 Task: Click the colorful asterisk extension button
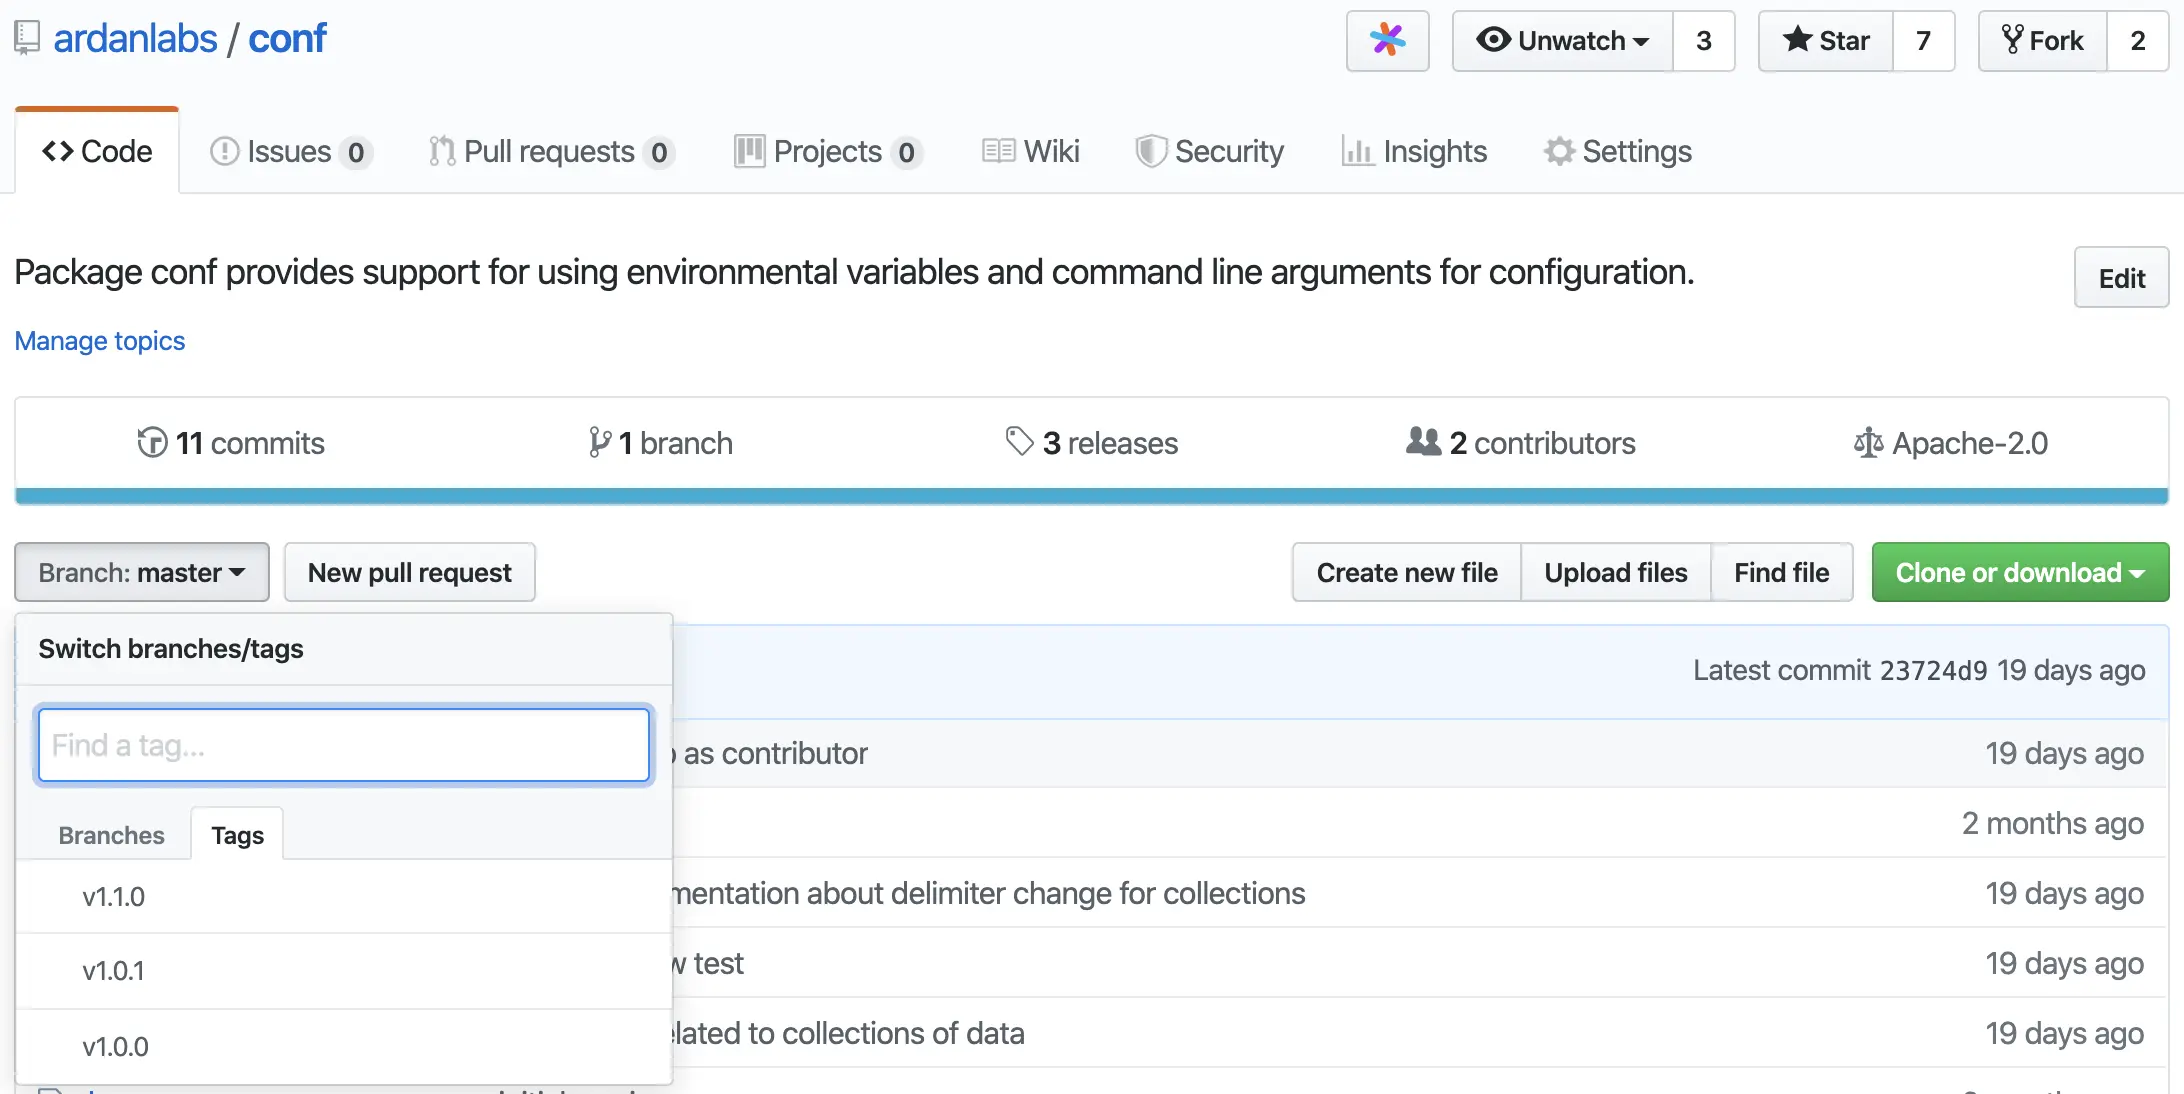(1387, 40)
